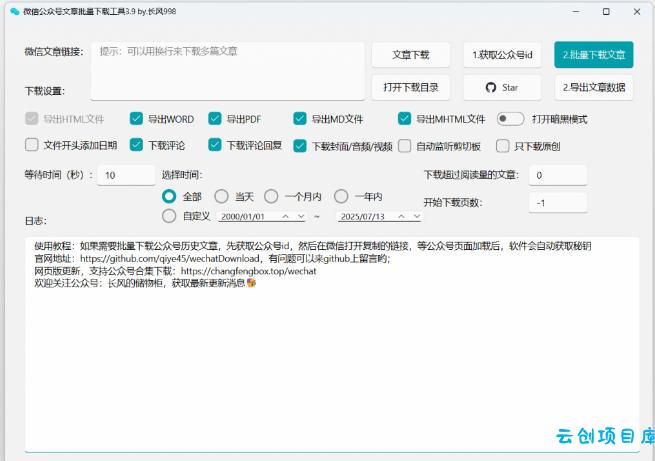The image size is (655, 461).
Task: Check 只下载原创 option
Action: pos(503,146)
